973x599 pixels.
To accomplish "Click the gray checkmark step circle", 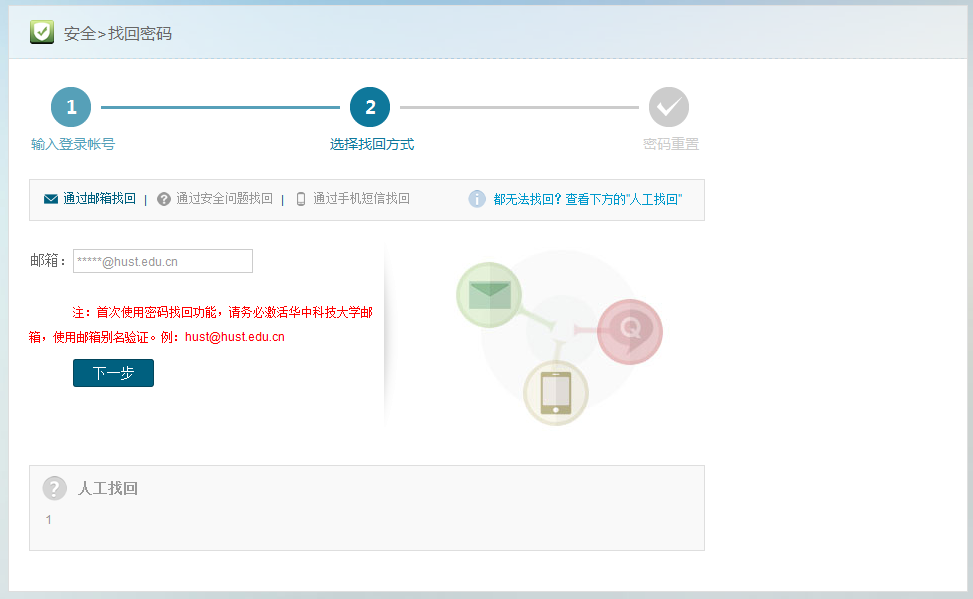I will pyautogui.click(x=668, y=107).
